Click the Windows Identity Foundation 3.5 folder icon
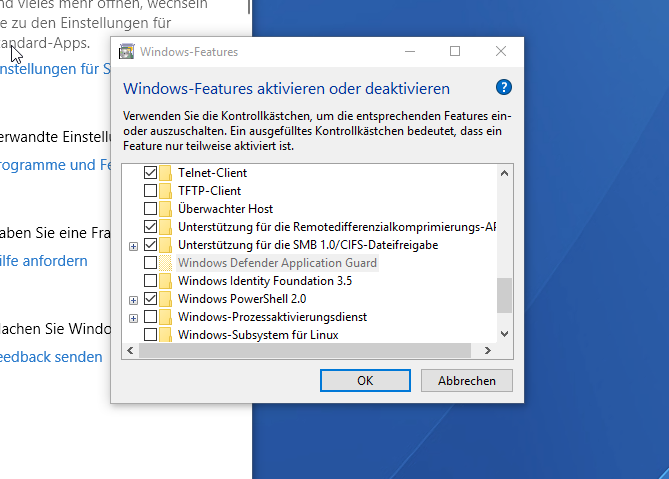 (165, 281)
